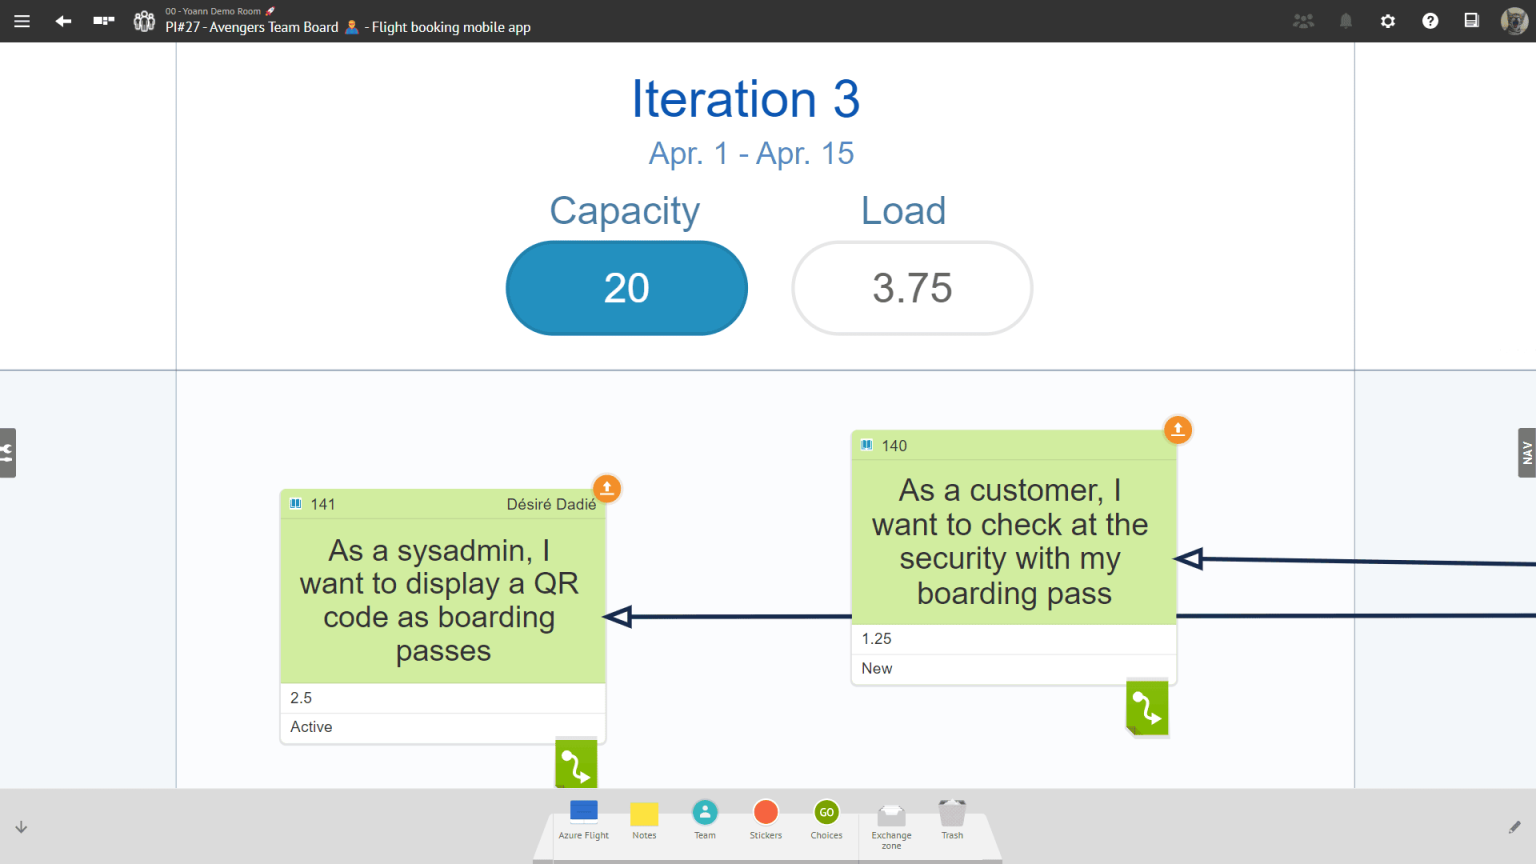Click the back navigation arrow

62,20
